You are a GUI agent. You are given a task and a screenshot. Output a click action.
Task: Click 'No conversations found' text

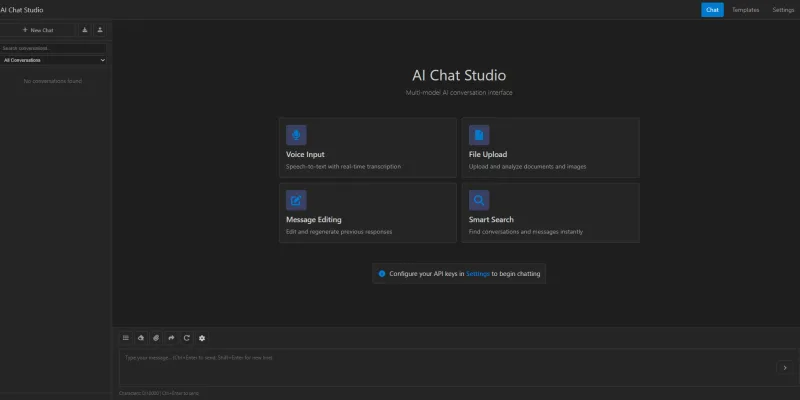[53, 81]
